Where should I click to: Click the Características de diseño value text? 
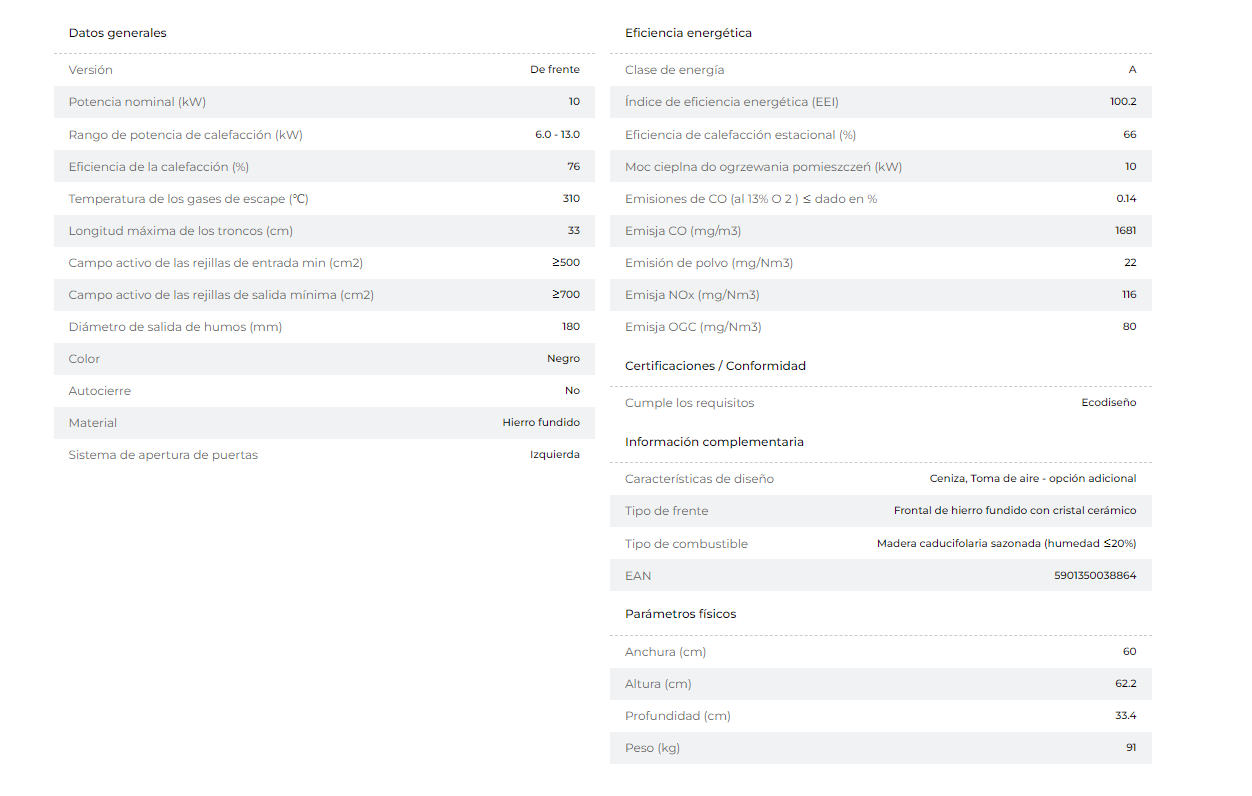click(x=1033, y=479)
